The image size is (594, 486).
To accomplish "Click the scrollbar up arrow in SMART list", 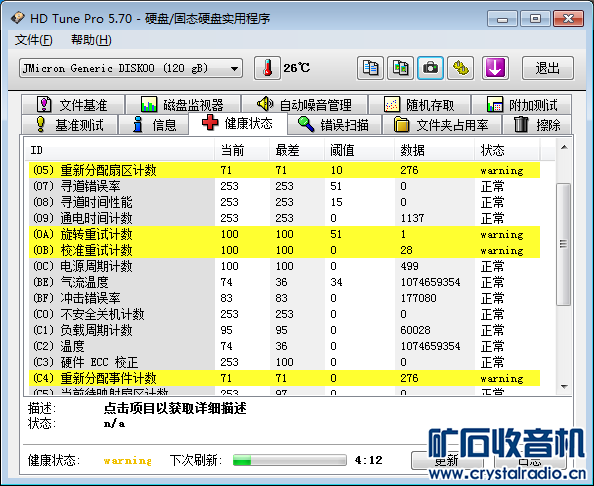I will pyautogui.click(x=564, y=147).
